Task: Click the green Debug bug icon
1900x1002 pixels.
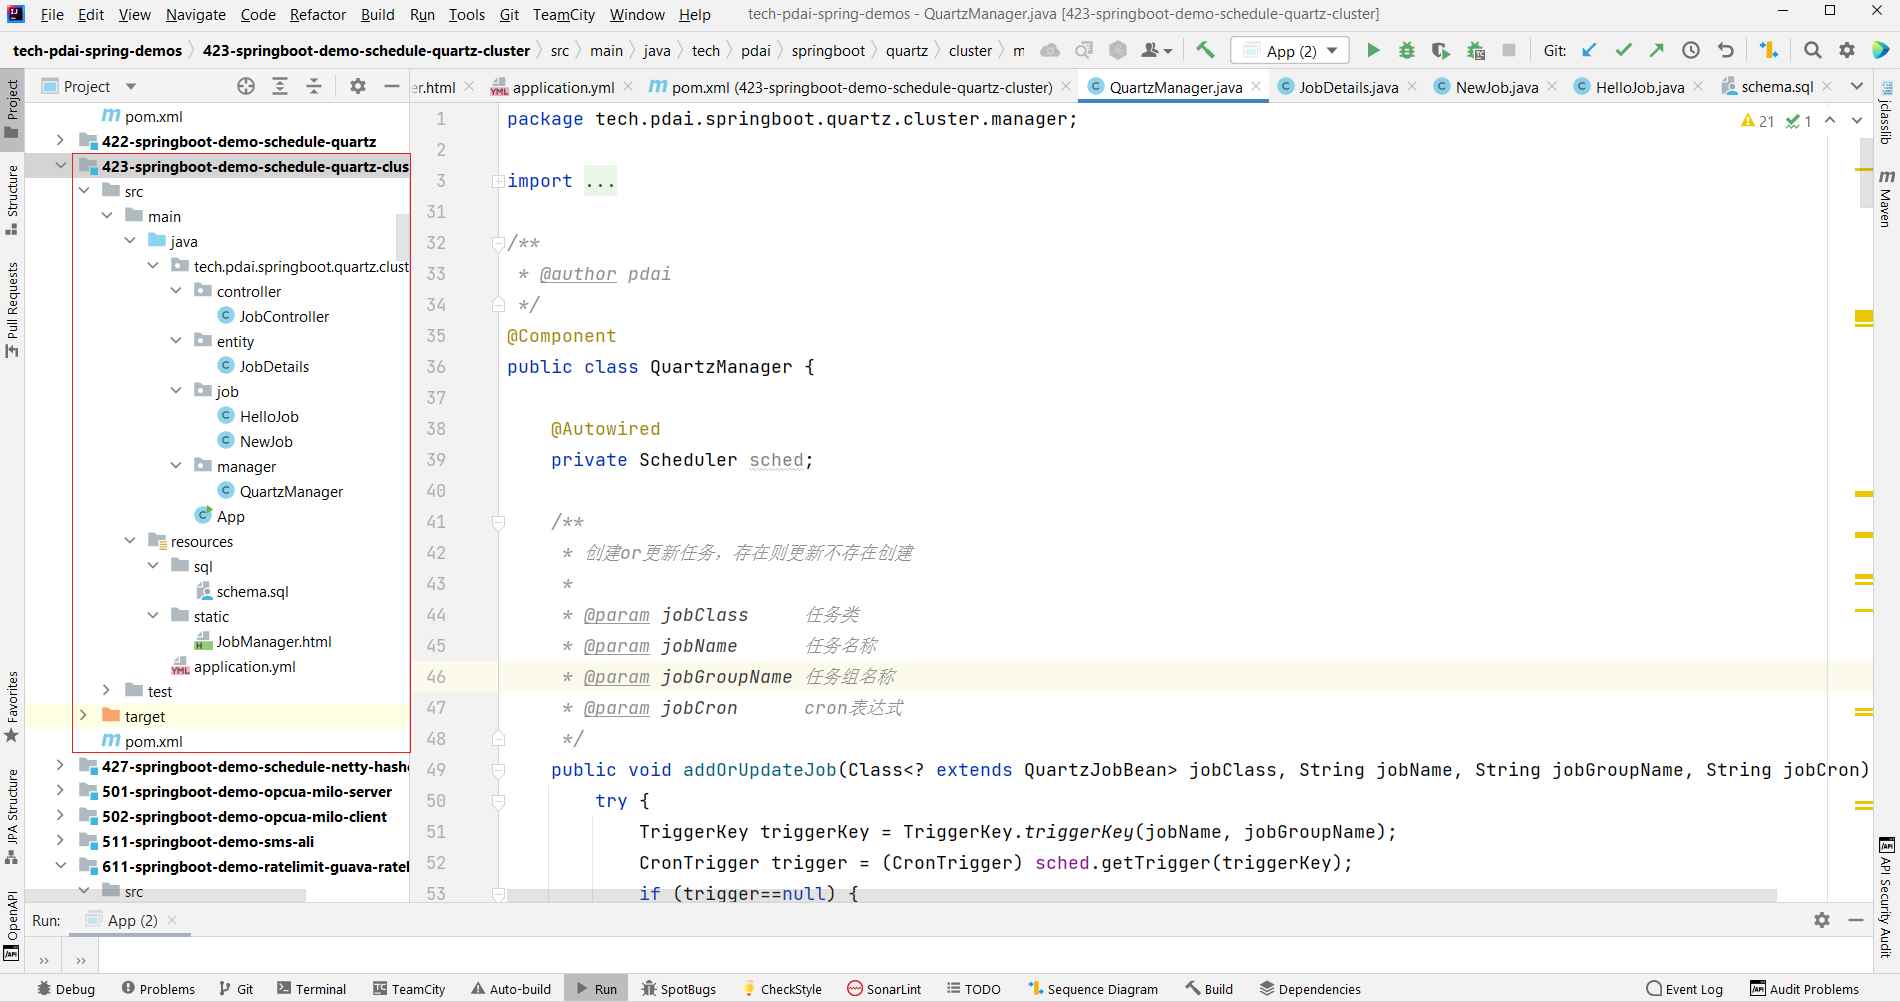Action: (1406, 50)
